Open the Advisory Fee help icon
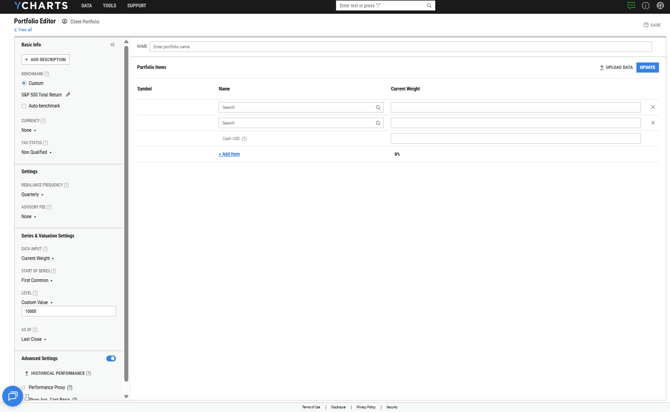This screenshot has width=670, height=412. coord(49,207)
